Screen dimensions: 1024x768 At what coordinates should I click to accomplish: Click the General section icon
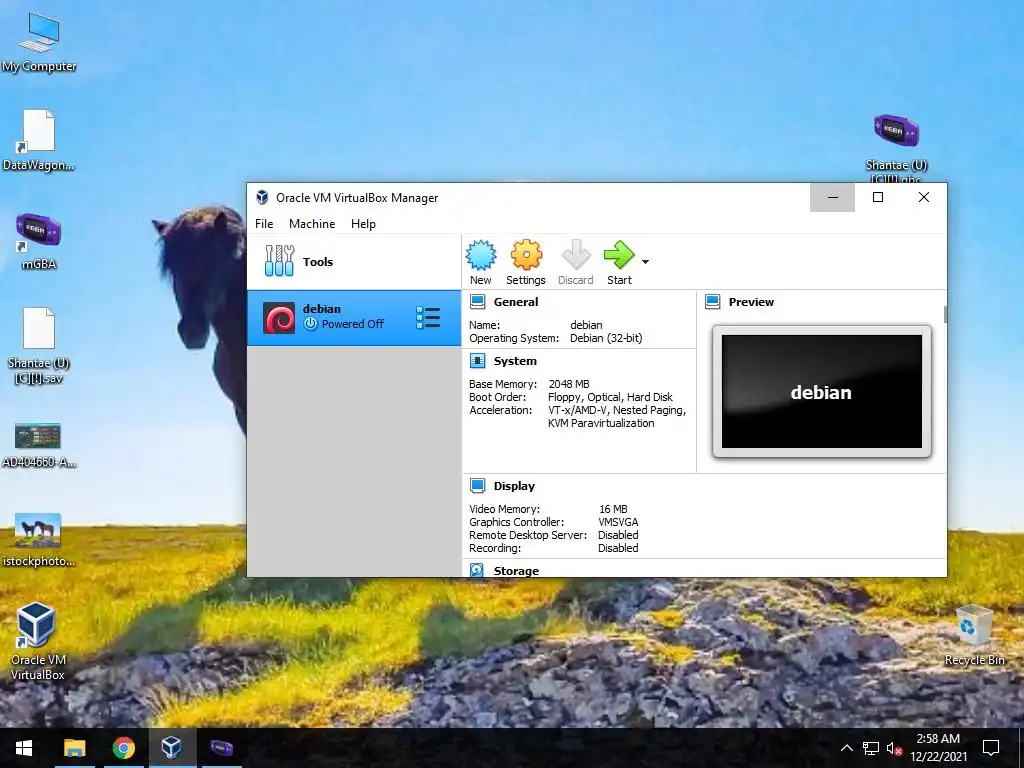pos(477,302)
